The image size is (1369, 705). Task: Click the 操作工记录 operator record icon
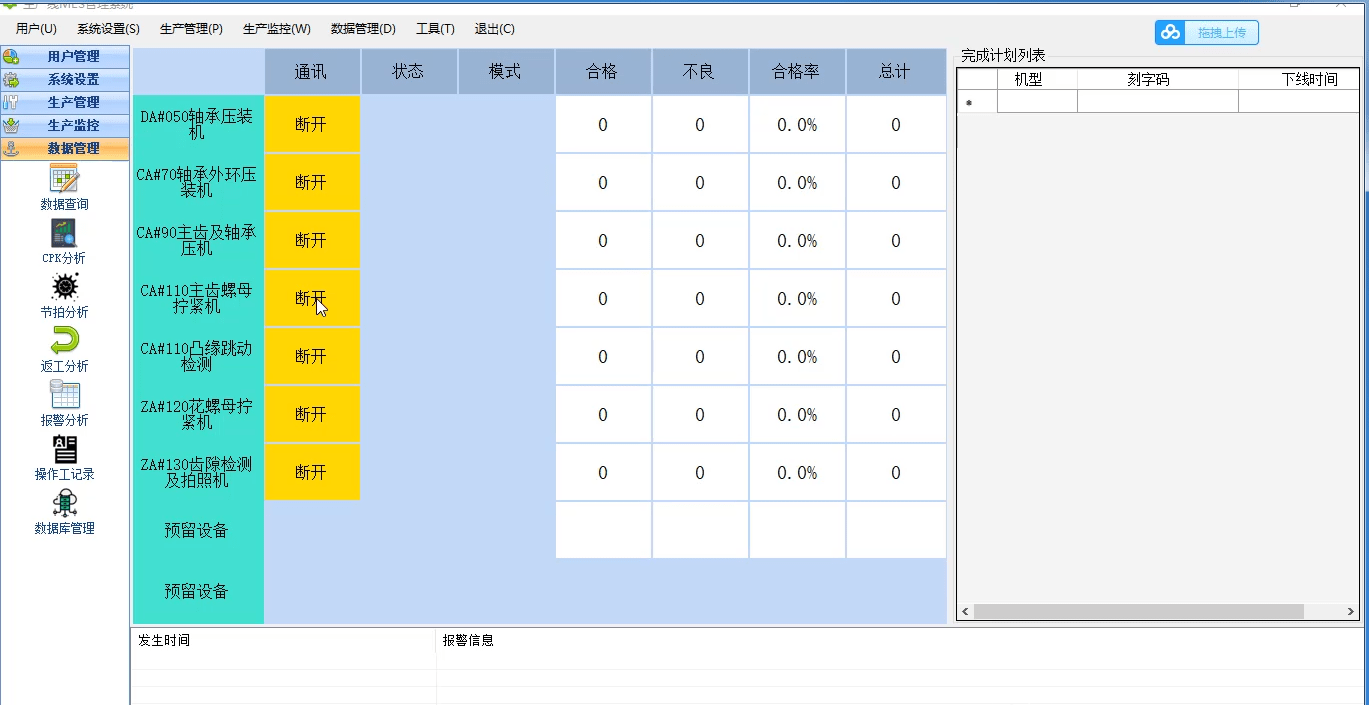[65, 450]
